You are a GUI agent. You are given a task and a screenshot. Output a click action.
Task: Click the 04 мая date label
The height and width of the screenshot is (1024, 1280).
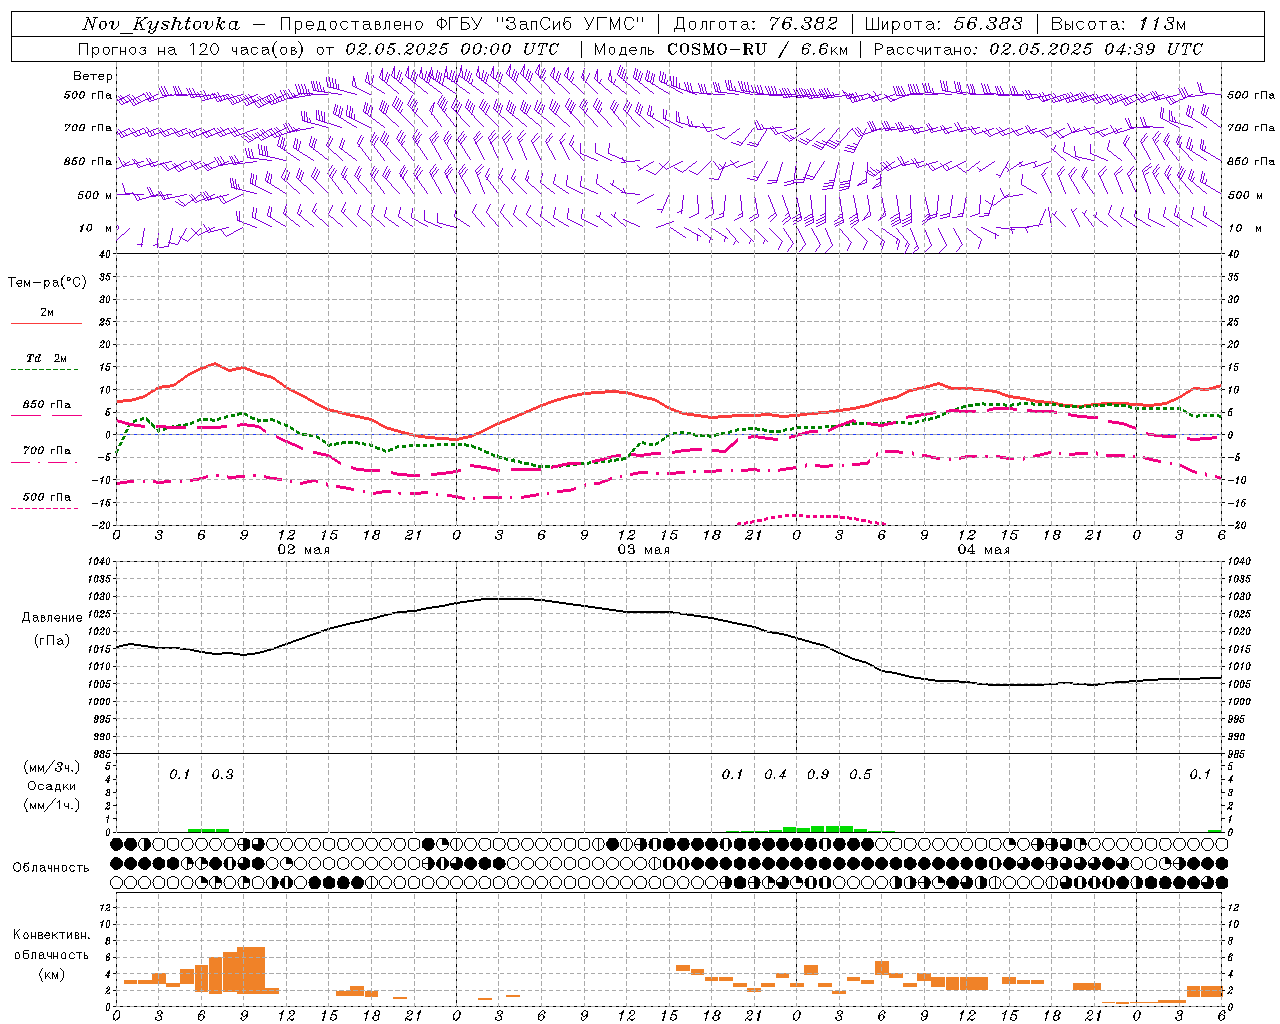click(x=983, y=550)
